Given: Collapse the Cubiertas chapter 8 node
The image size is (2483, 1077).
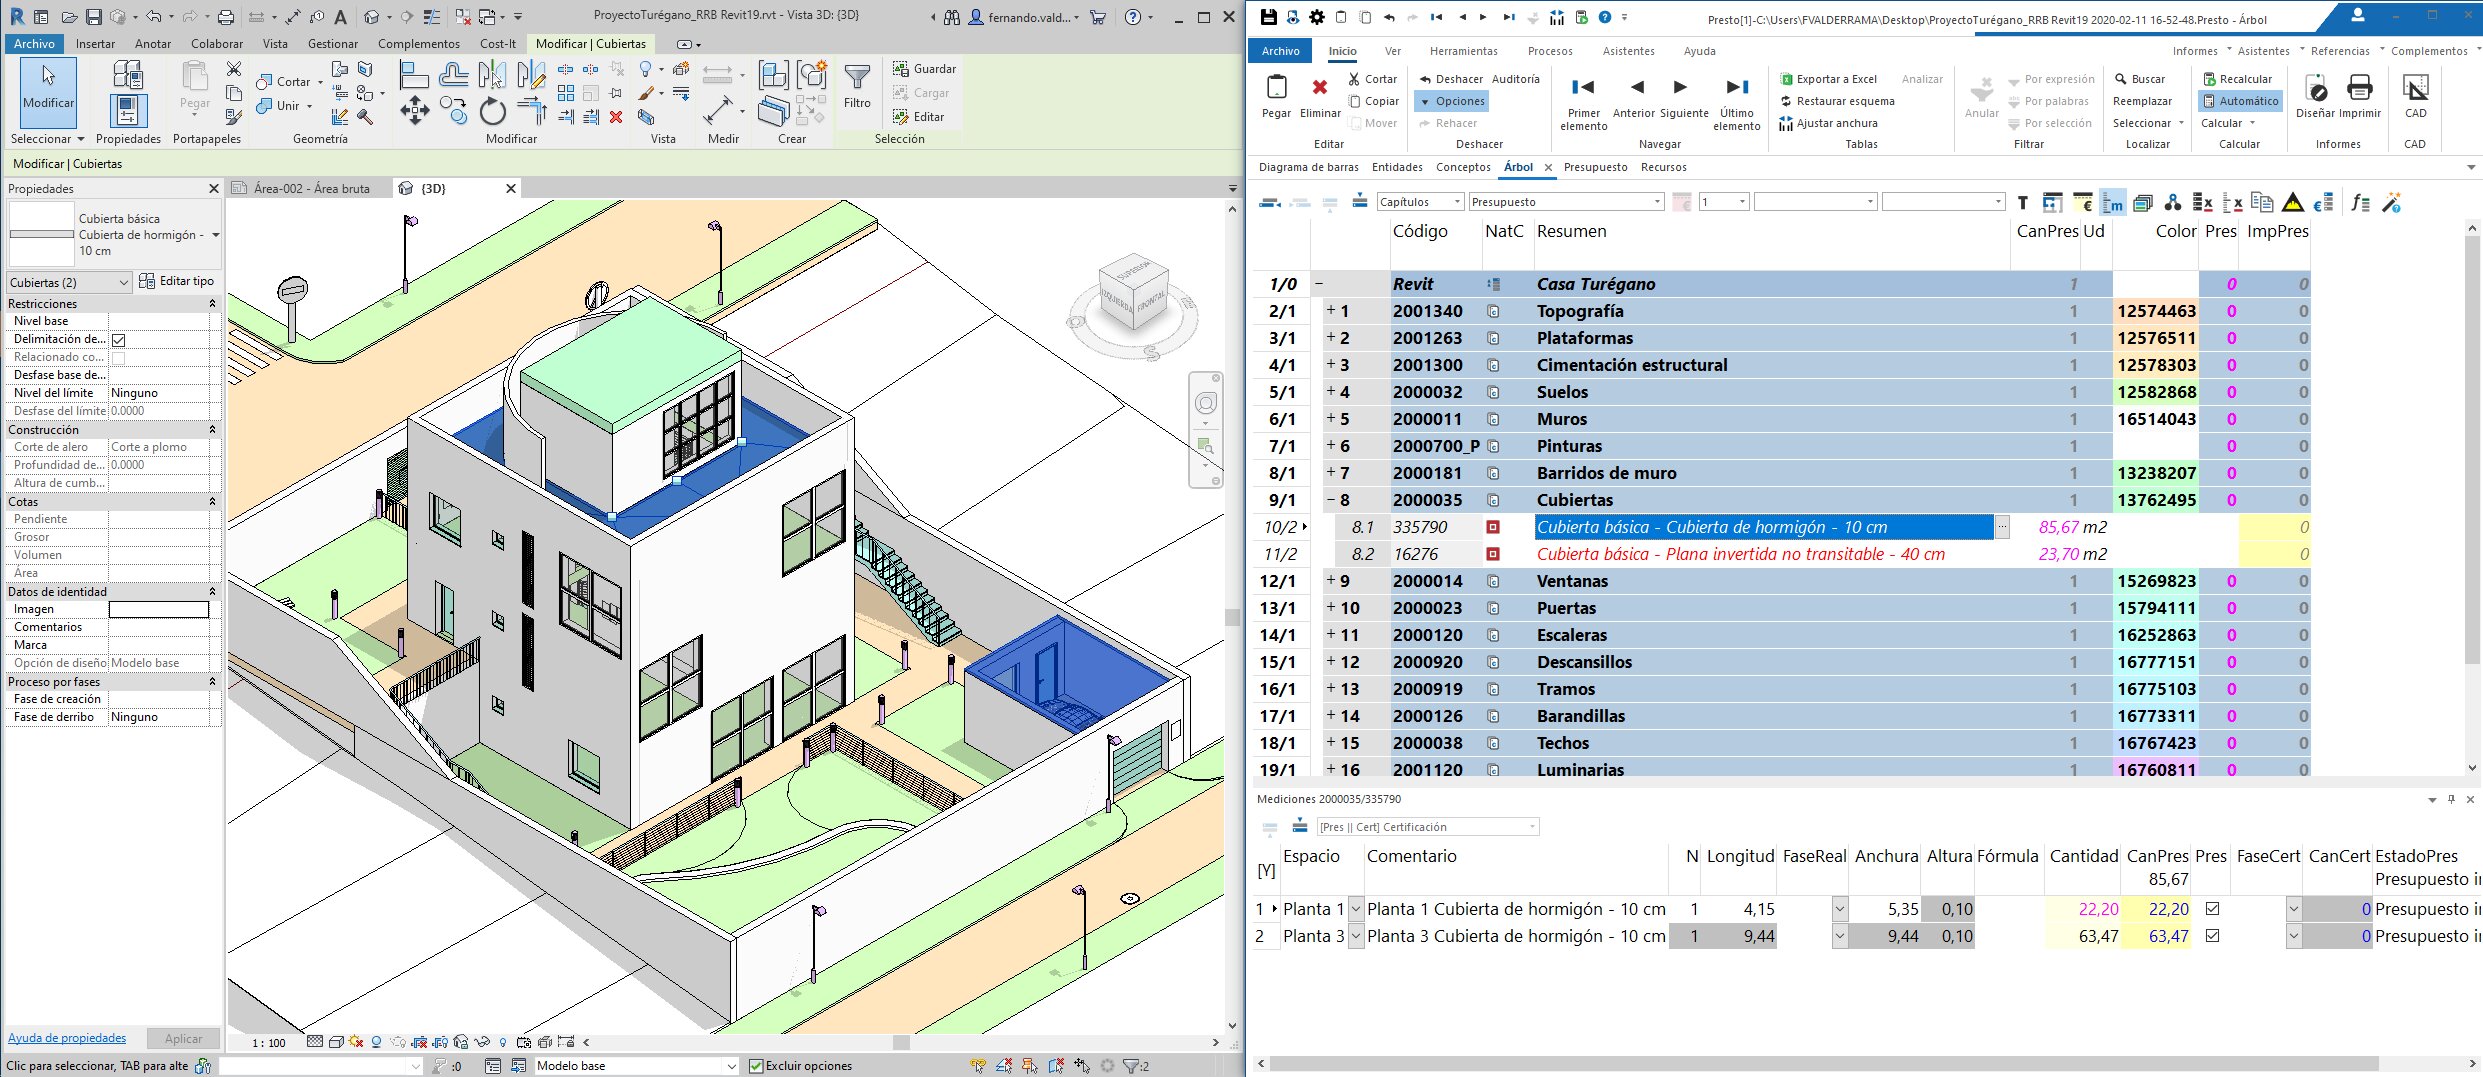Looking at the screenshot, I should click(x=1330, y=500).
